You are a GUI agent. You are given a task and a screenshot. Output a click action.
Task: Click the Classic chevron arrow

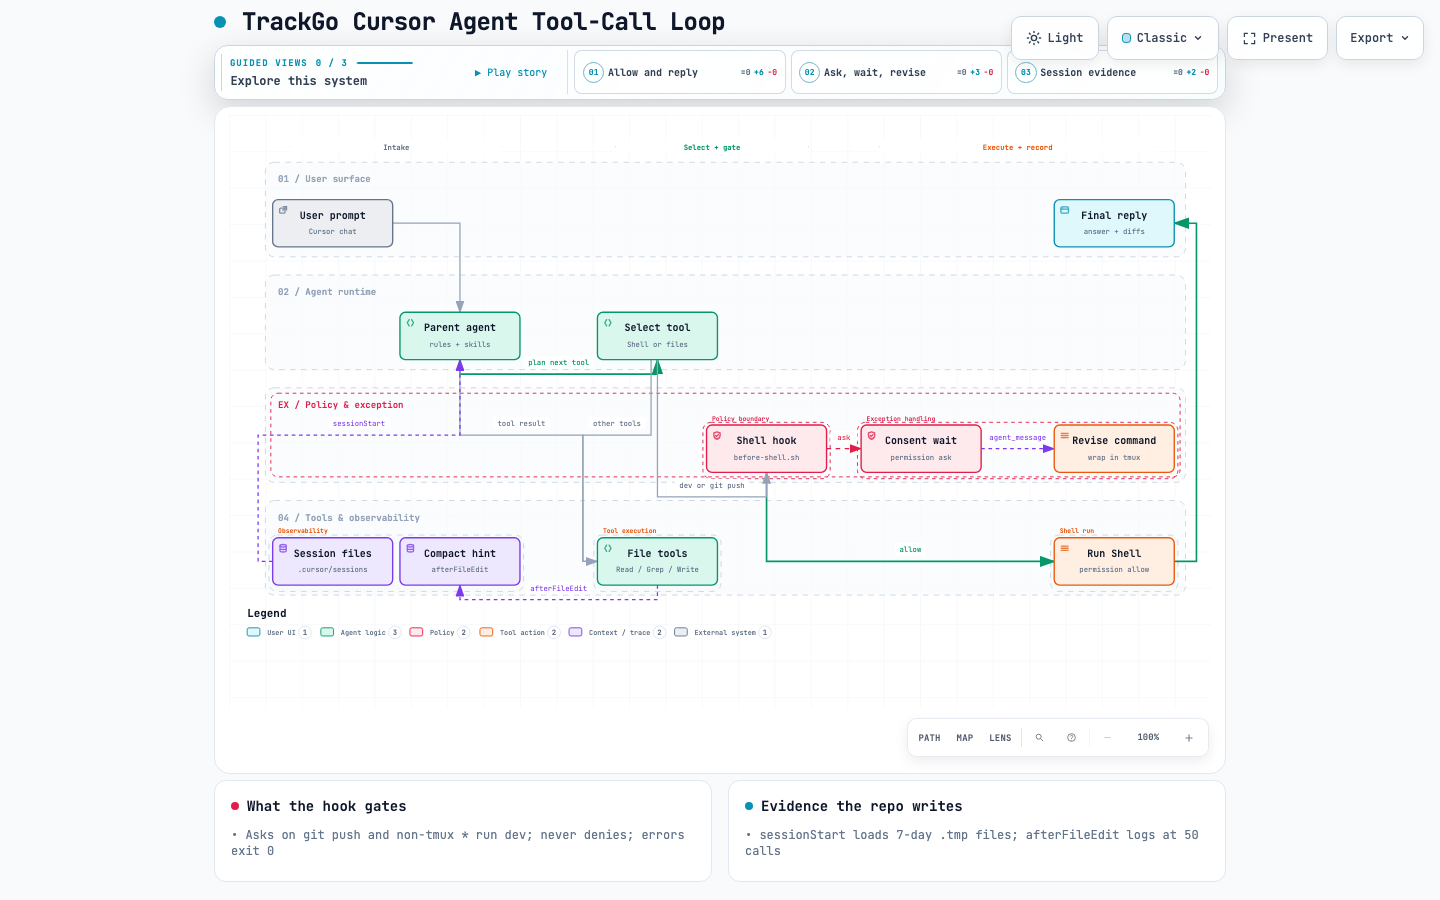[x=1198, y=38]
